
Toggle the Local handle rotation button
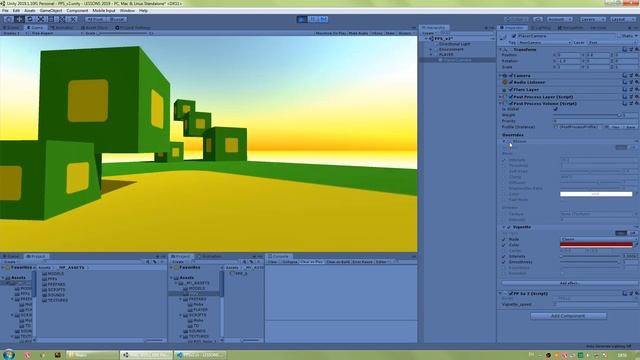117,19
